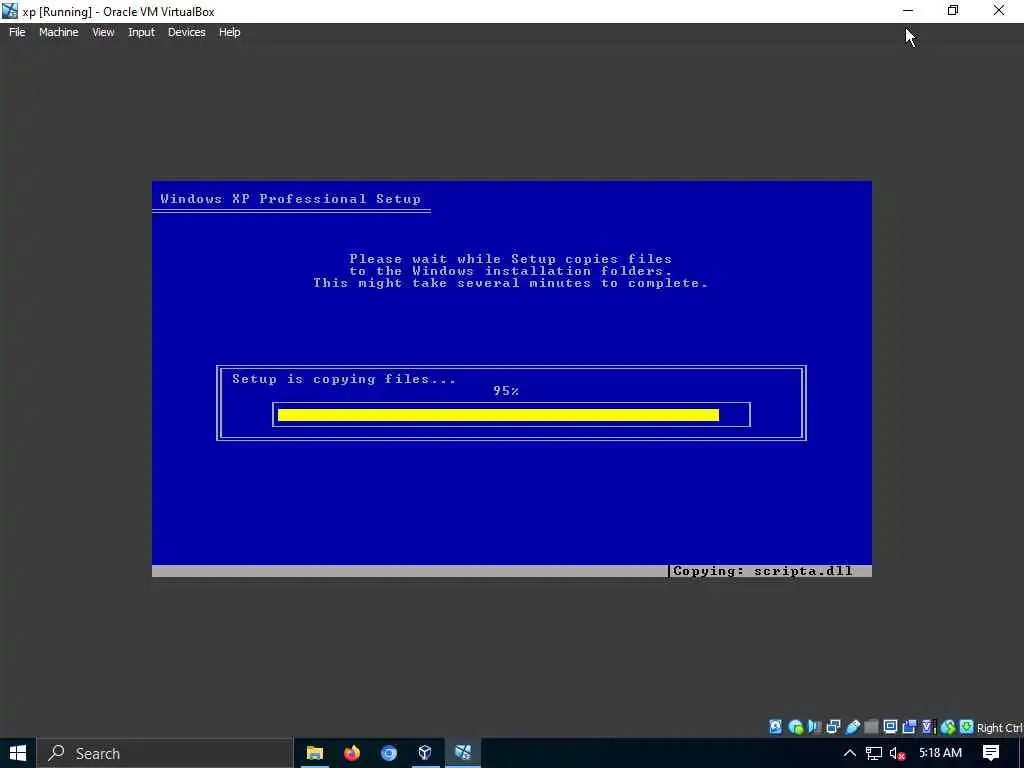Screen dimensions: 1024x768
Task: Click the virtual display status icon
Action: click(890, 727)
